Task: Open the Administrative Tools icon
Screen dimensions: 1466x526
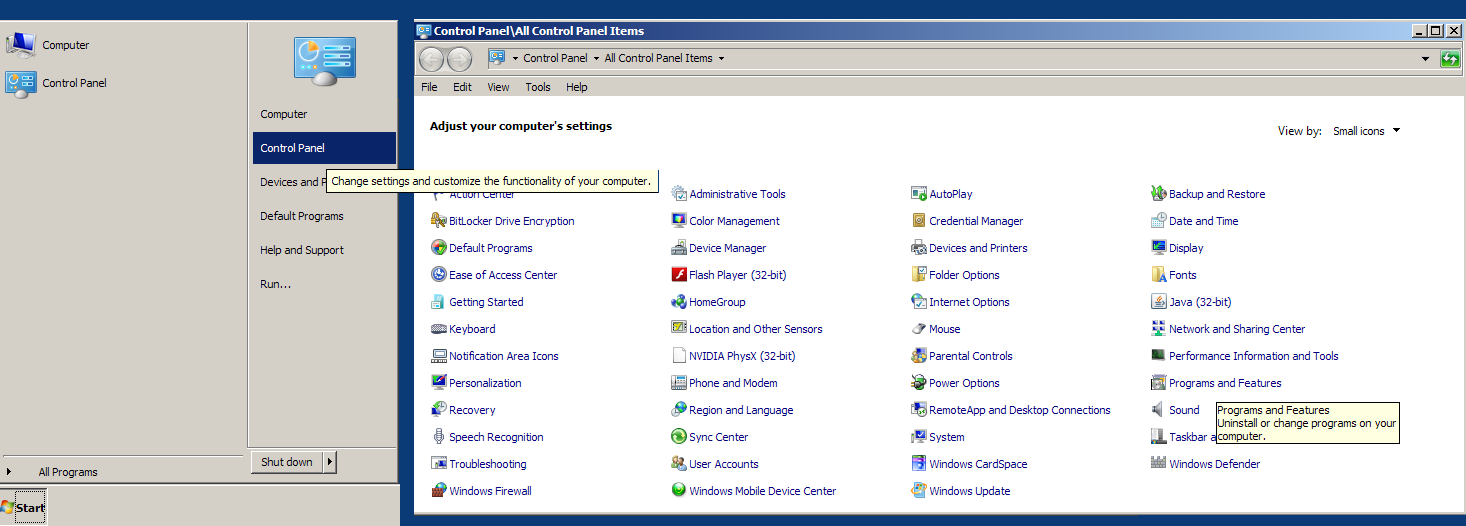Action: 679,194
